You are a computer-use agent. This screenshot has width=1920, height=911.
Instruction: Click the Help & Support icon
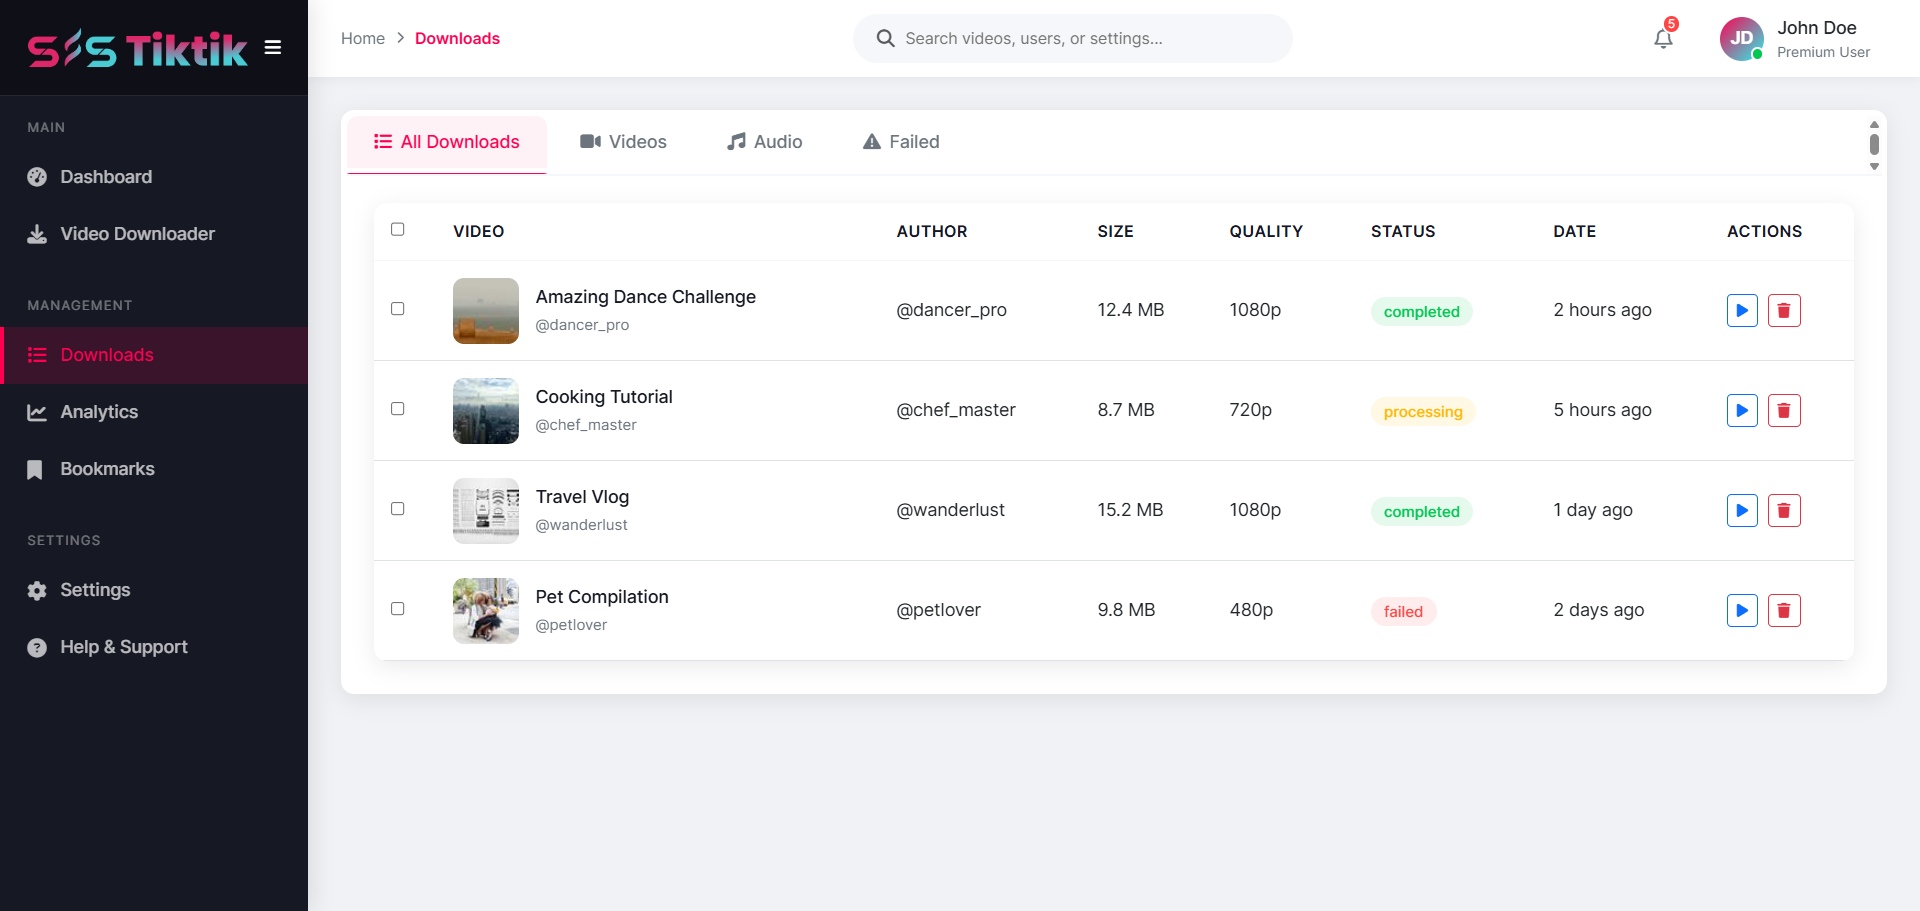tap(35, 647)
